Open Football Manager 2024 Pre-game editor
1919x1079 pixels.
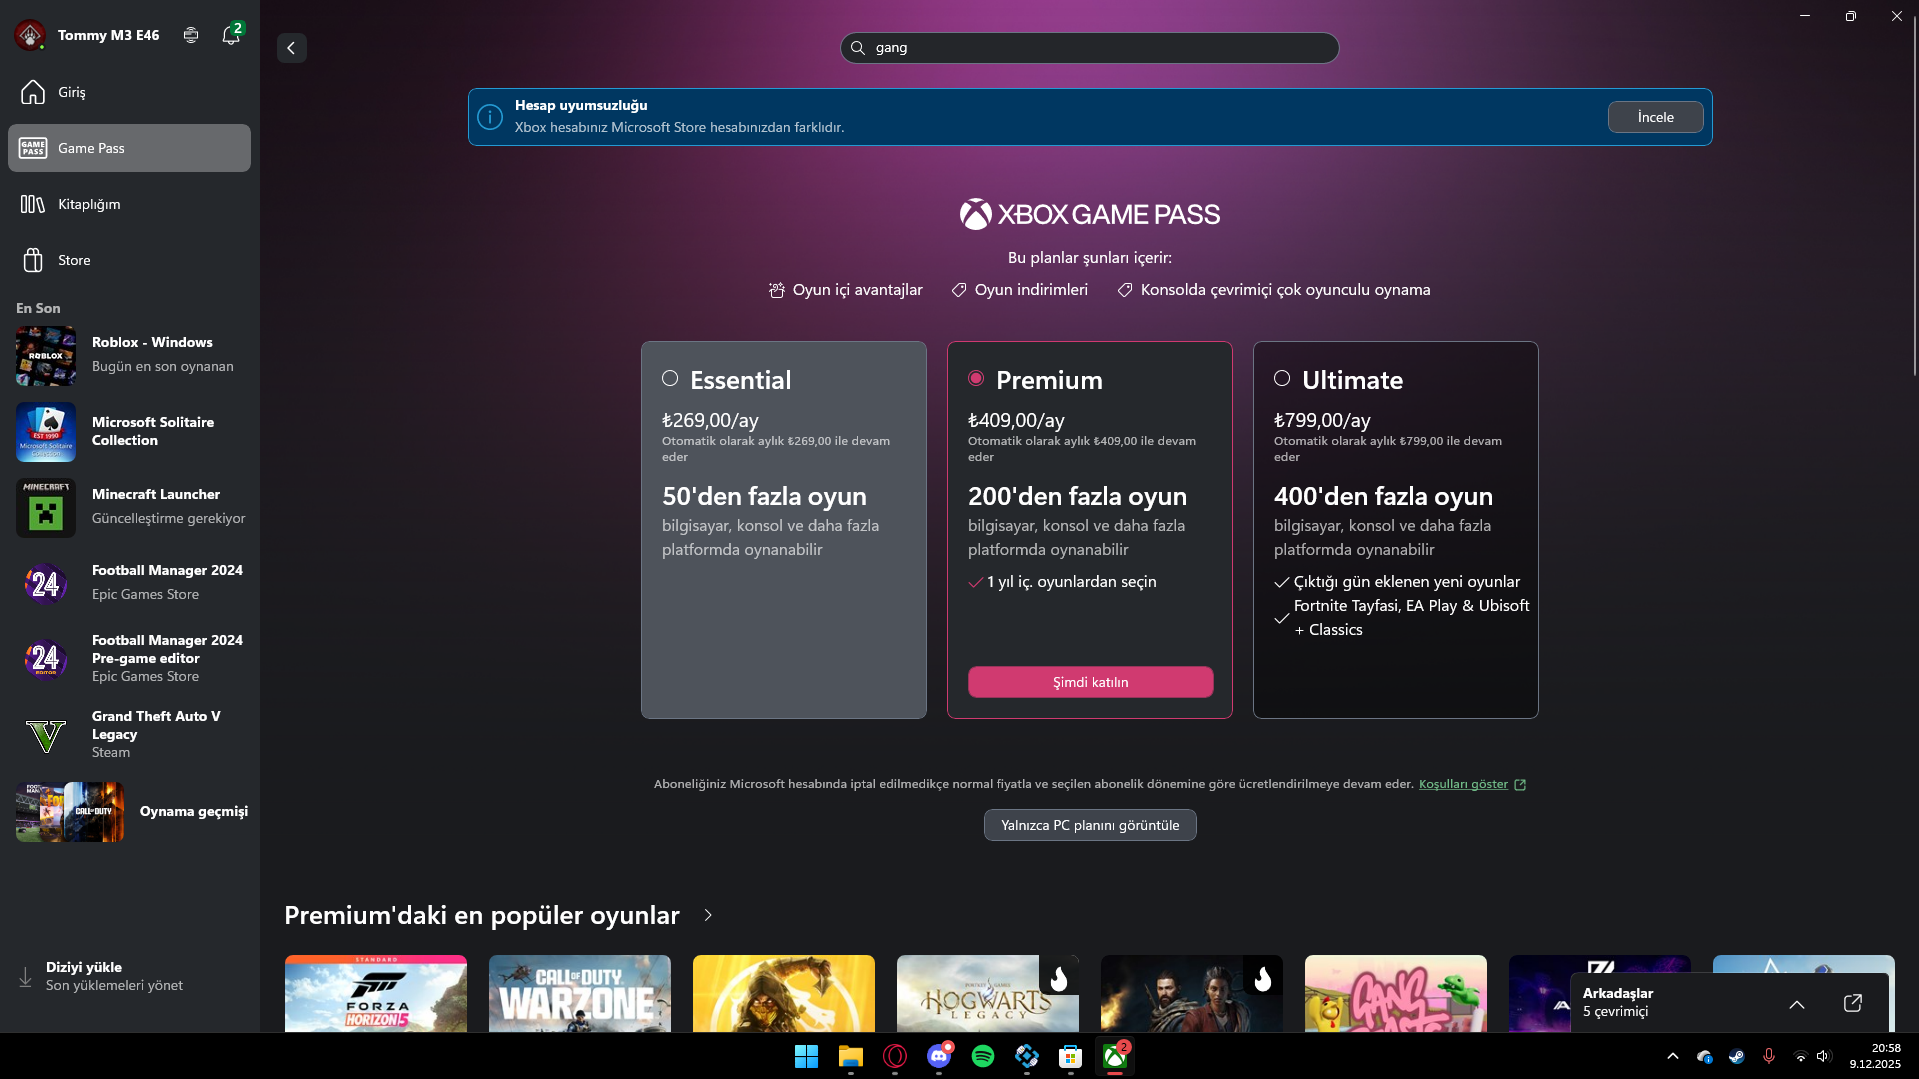[130, 659]
